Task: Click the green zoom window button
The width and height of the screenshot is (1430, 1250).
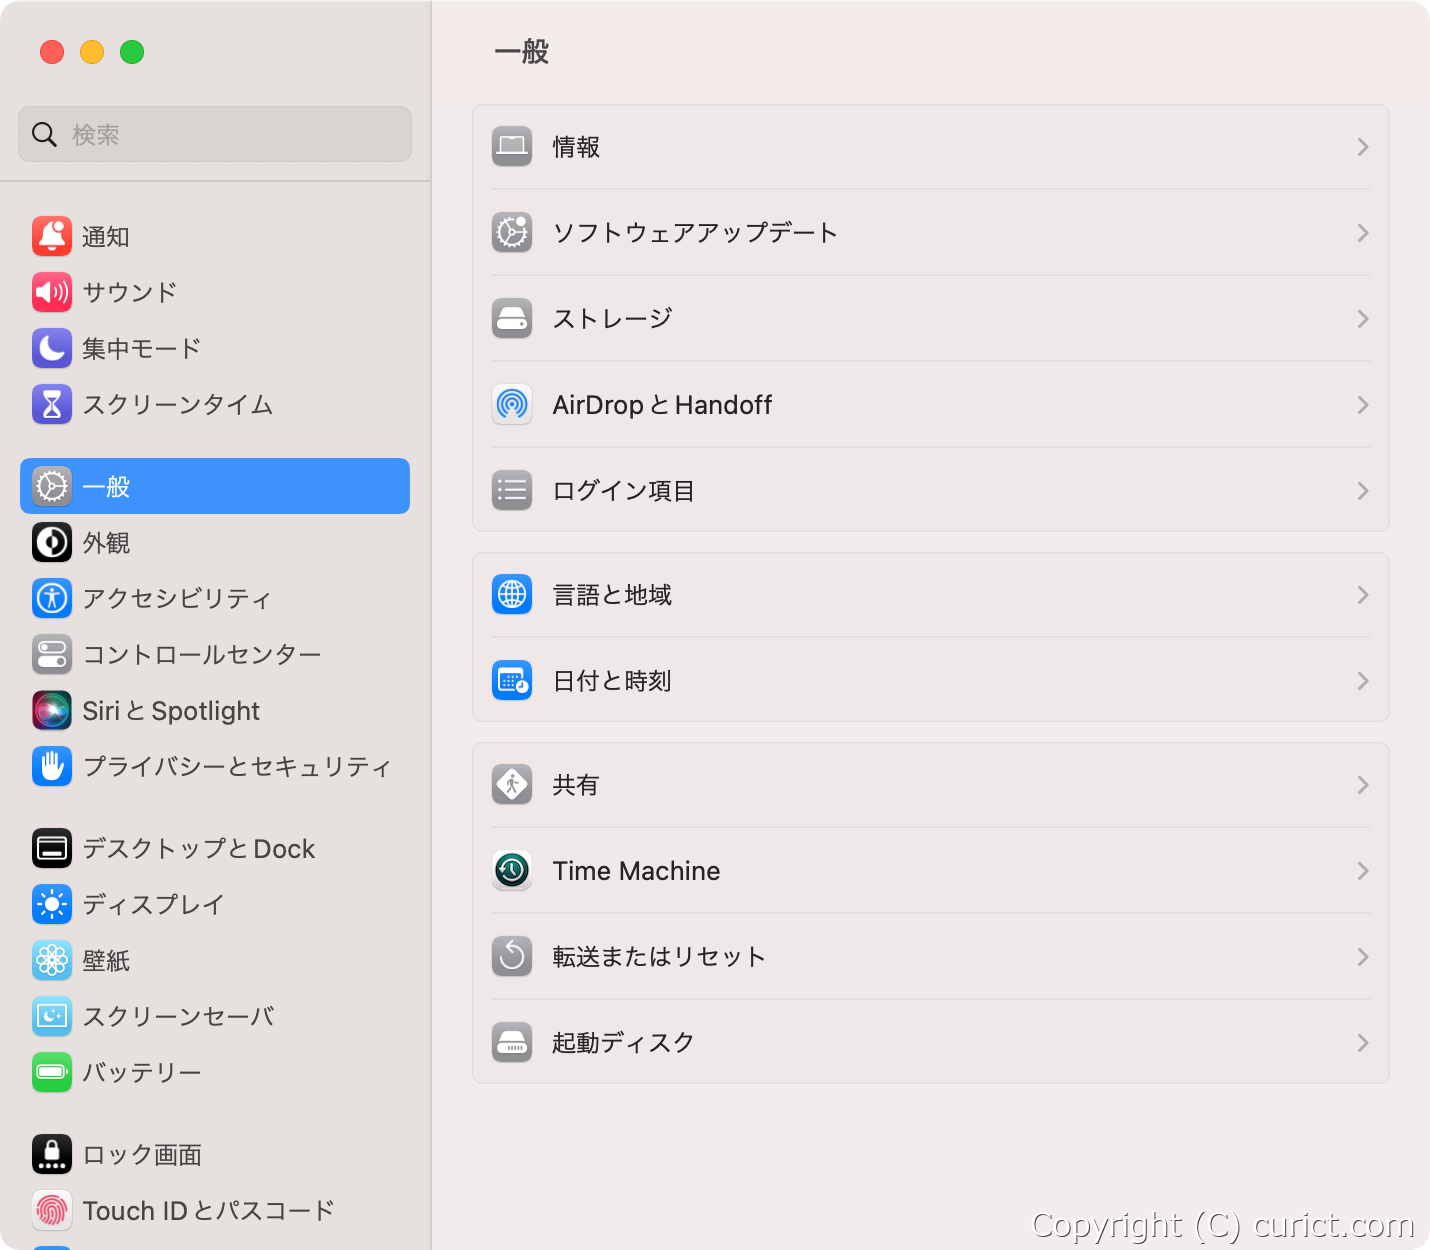Action: point(132,52)
